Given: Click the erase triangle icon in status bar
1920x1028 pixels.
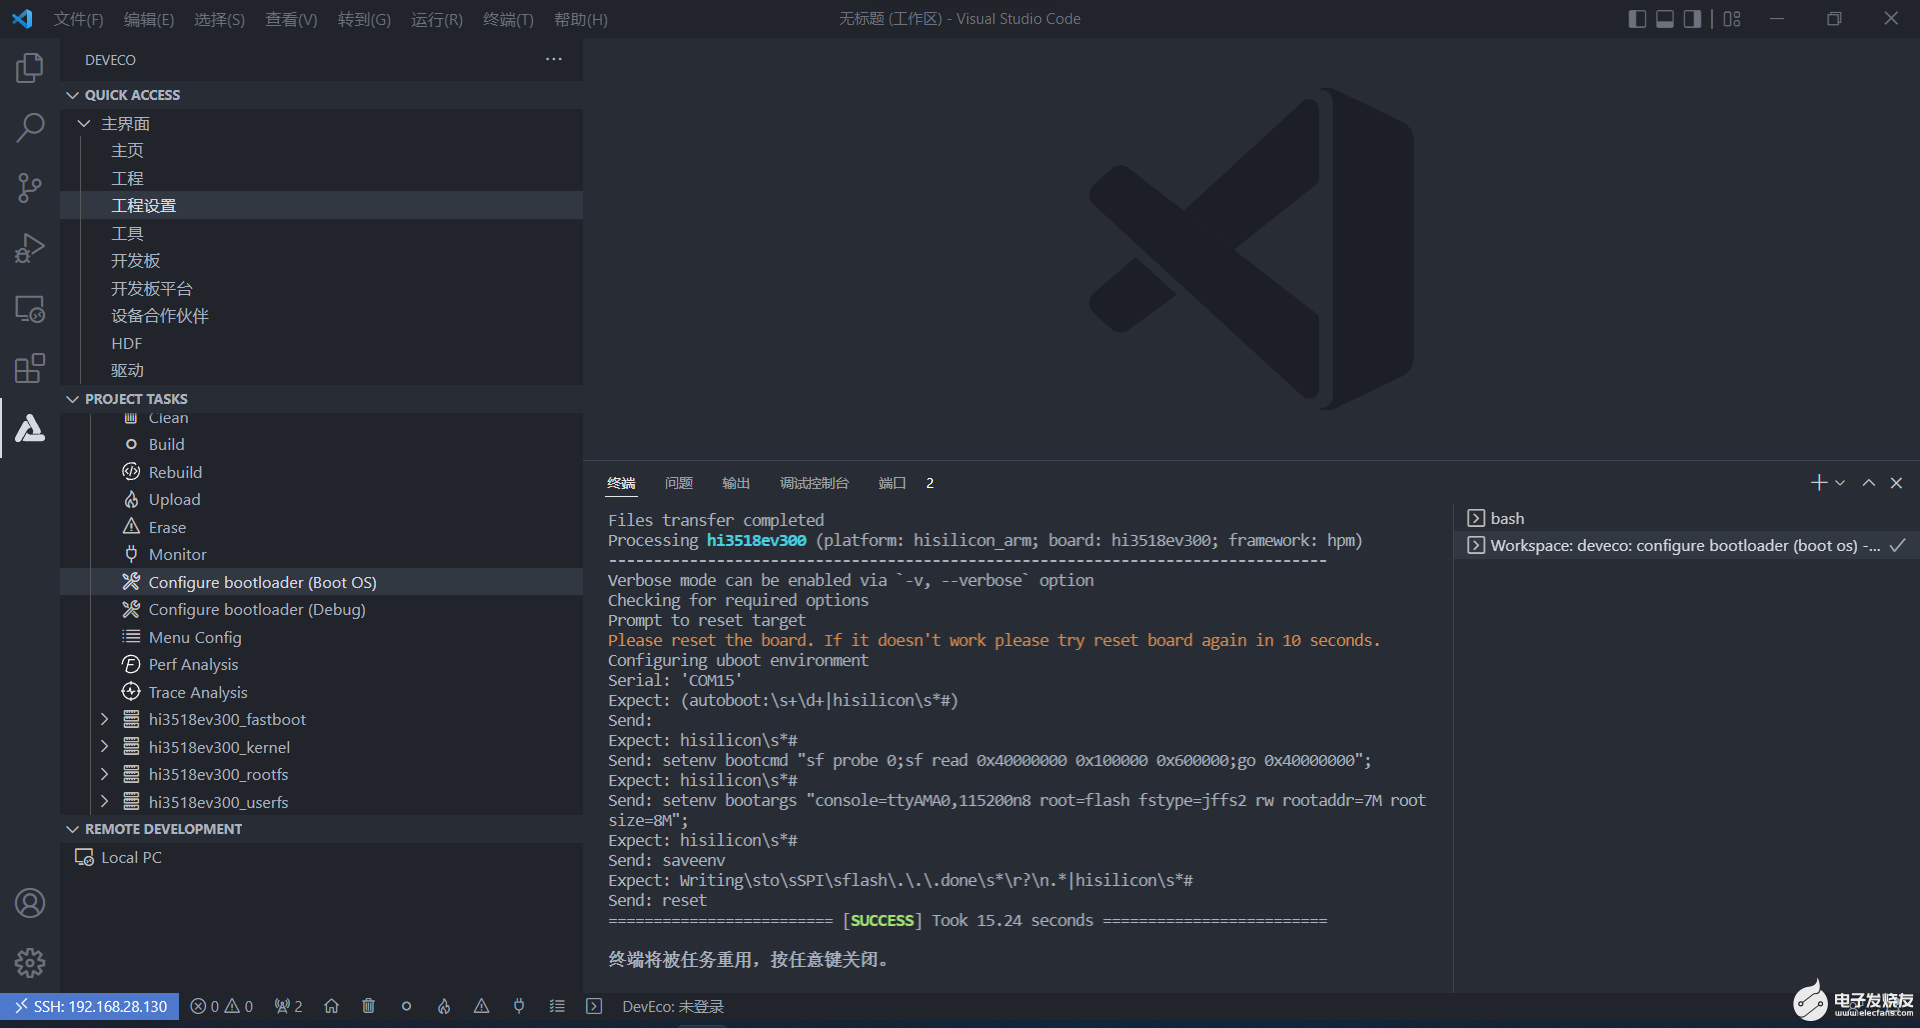Looking at the screenshot, I should (x=481, y=1006).
